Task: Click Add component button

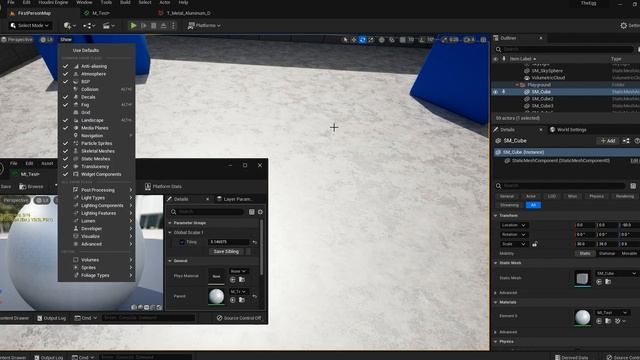Action: 607,141
